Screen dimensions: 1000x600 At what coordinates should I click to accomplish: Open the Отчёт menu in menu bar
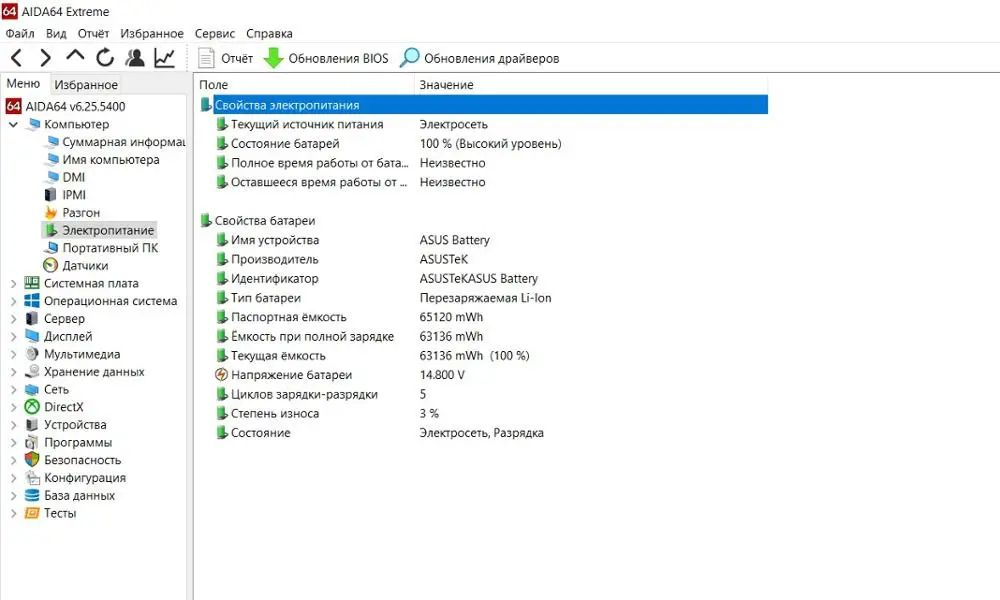[x=93, y=33]
